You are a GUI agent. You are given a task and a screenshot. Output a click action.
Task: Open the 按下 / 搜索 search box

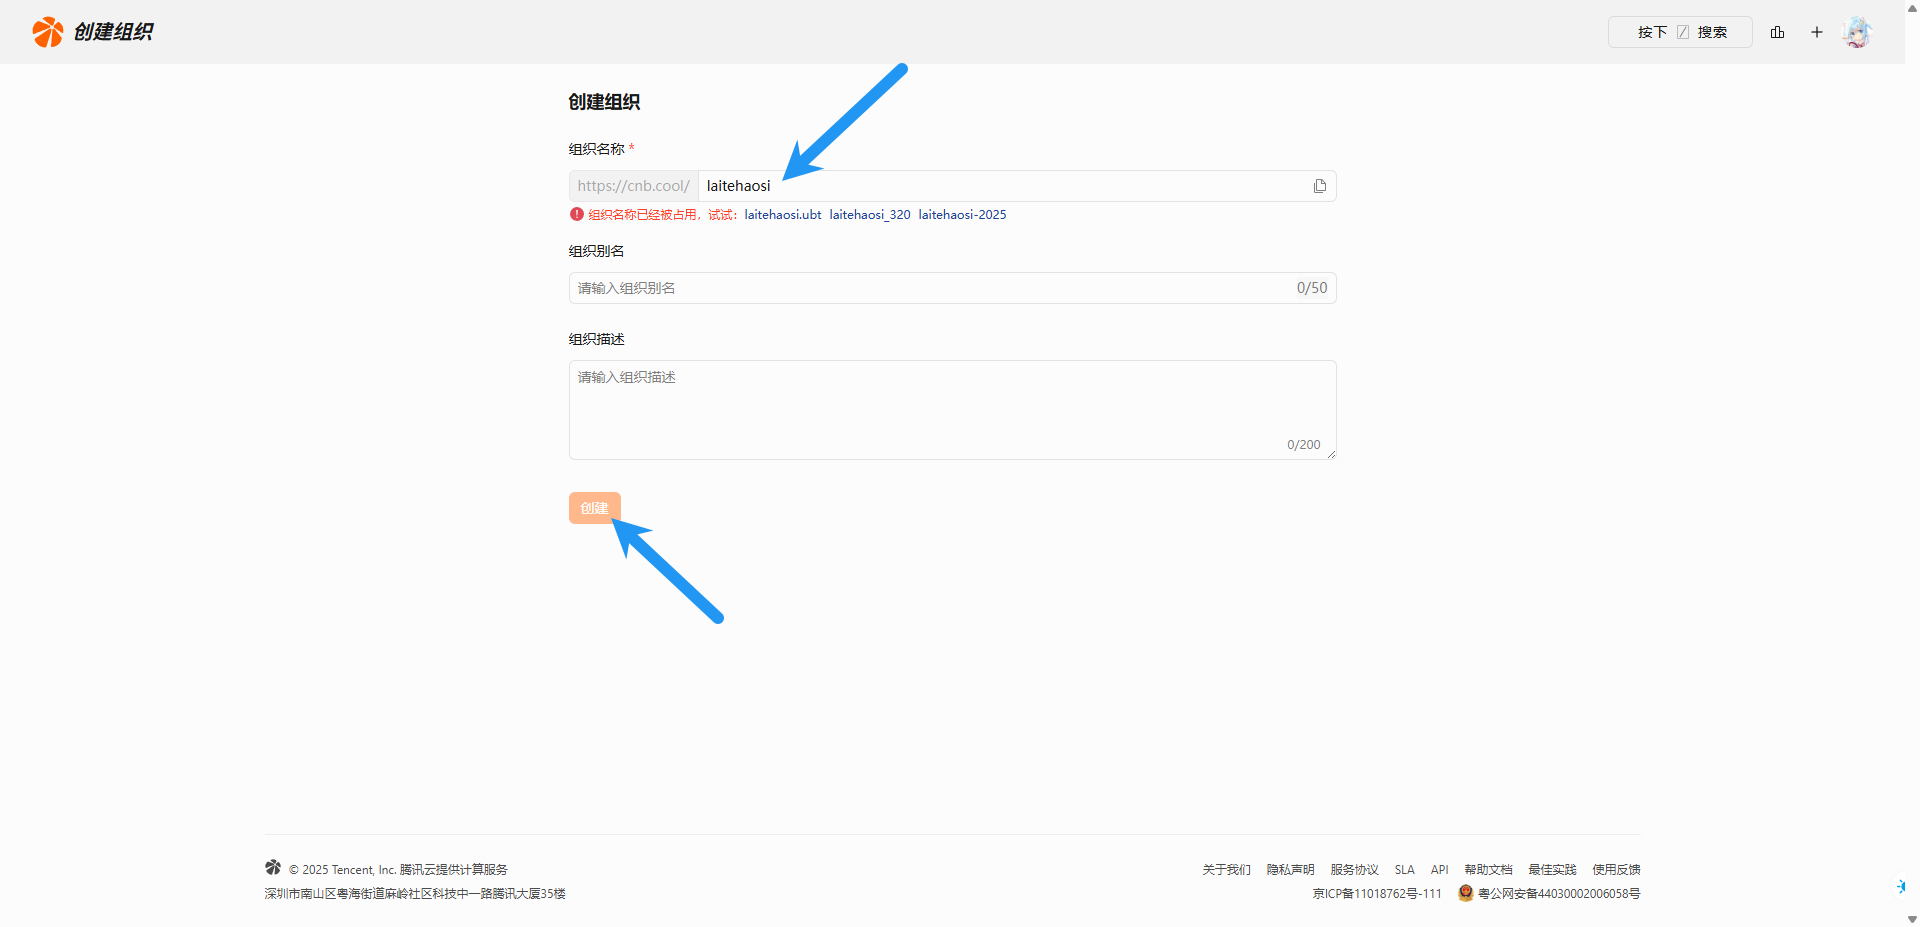pyautogui.click(x=1680, y=32)
